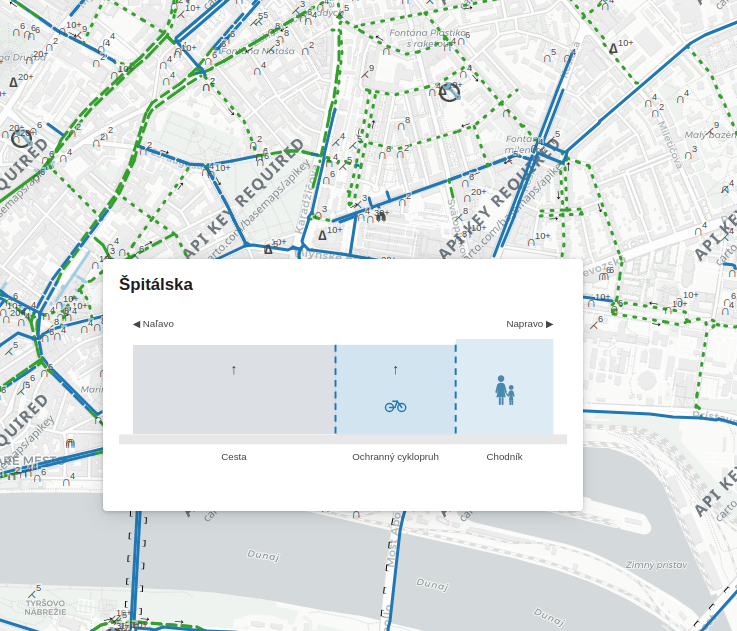Click the Ochranný cyklopruh label
Screen dimensions: 737x631
pyautogui.click(x=395, y=457)
